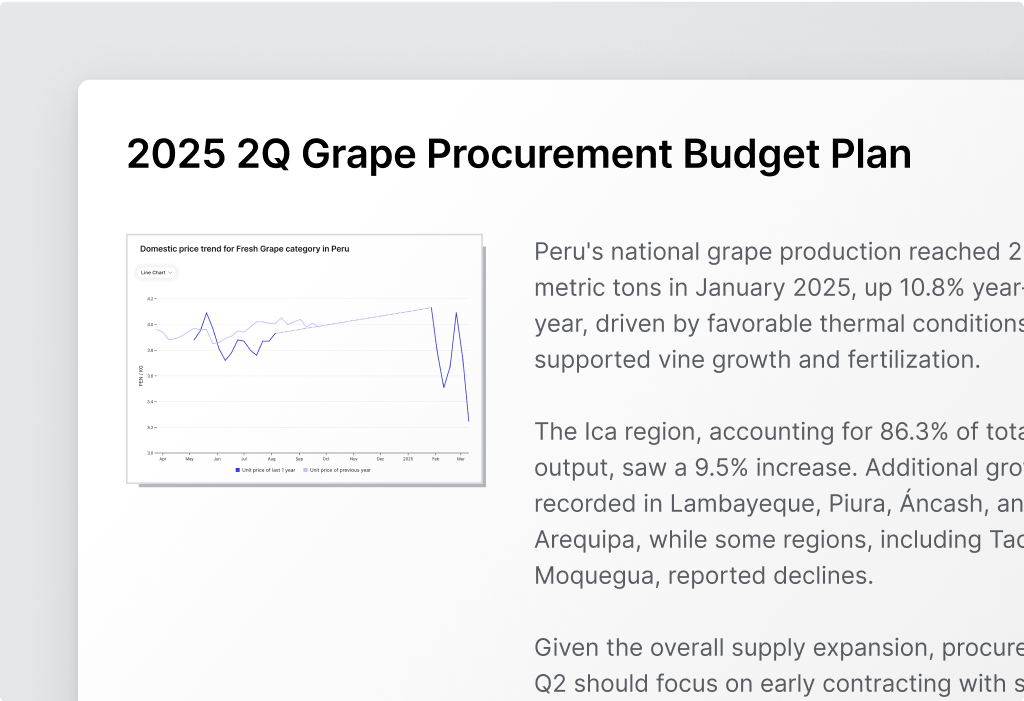Click the lowest March point of the dark line
The width and height of the screenshot is (1024, 701).
pos(468,421)
